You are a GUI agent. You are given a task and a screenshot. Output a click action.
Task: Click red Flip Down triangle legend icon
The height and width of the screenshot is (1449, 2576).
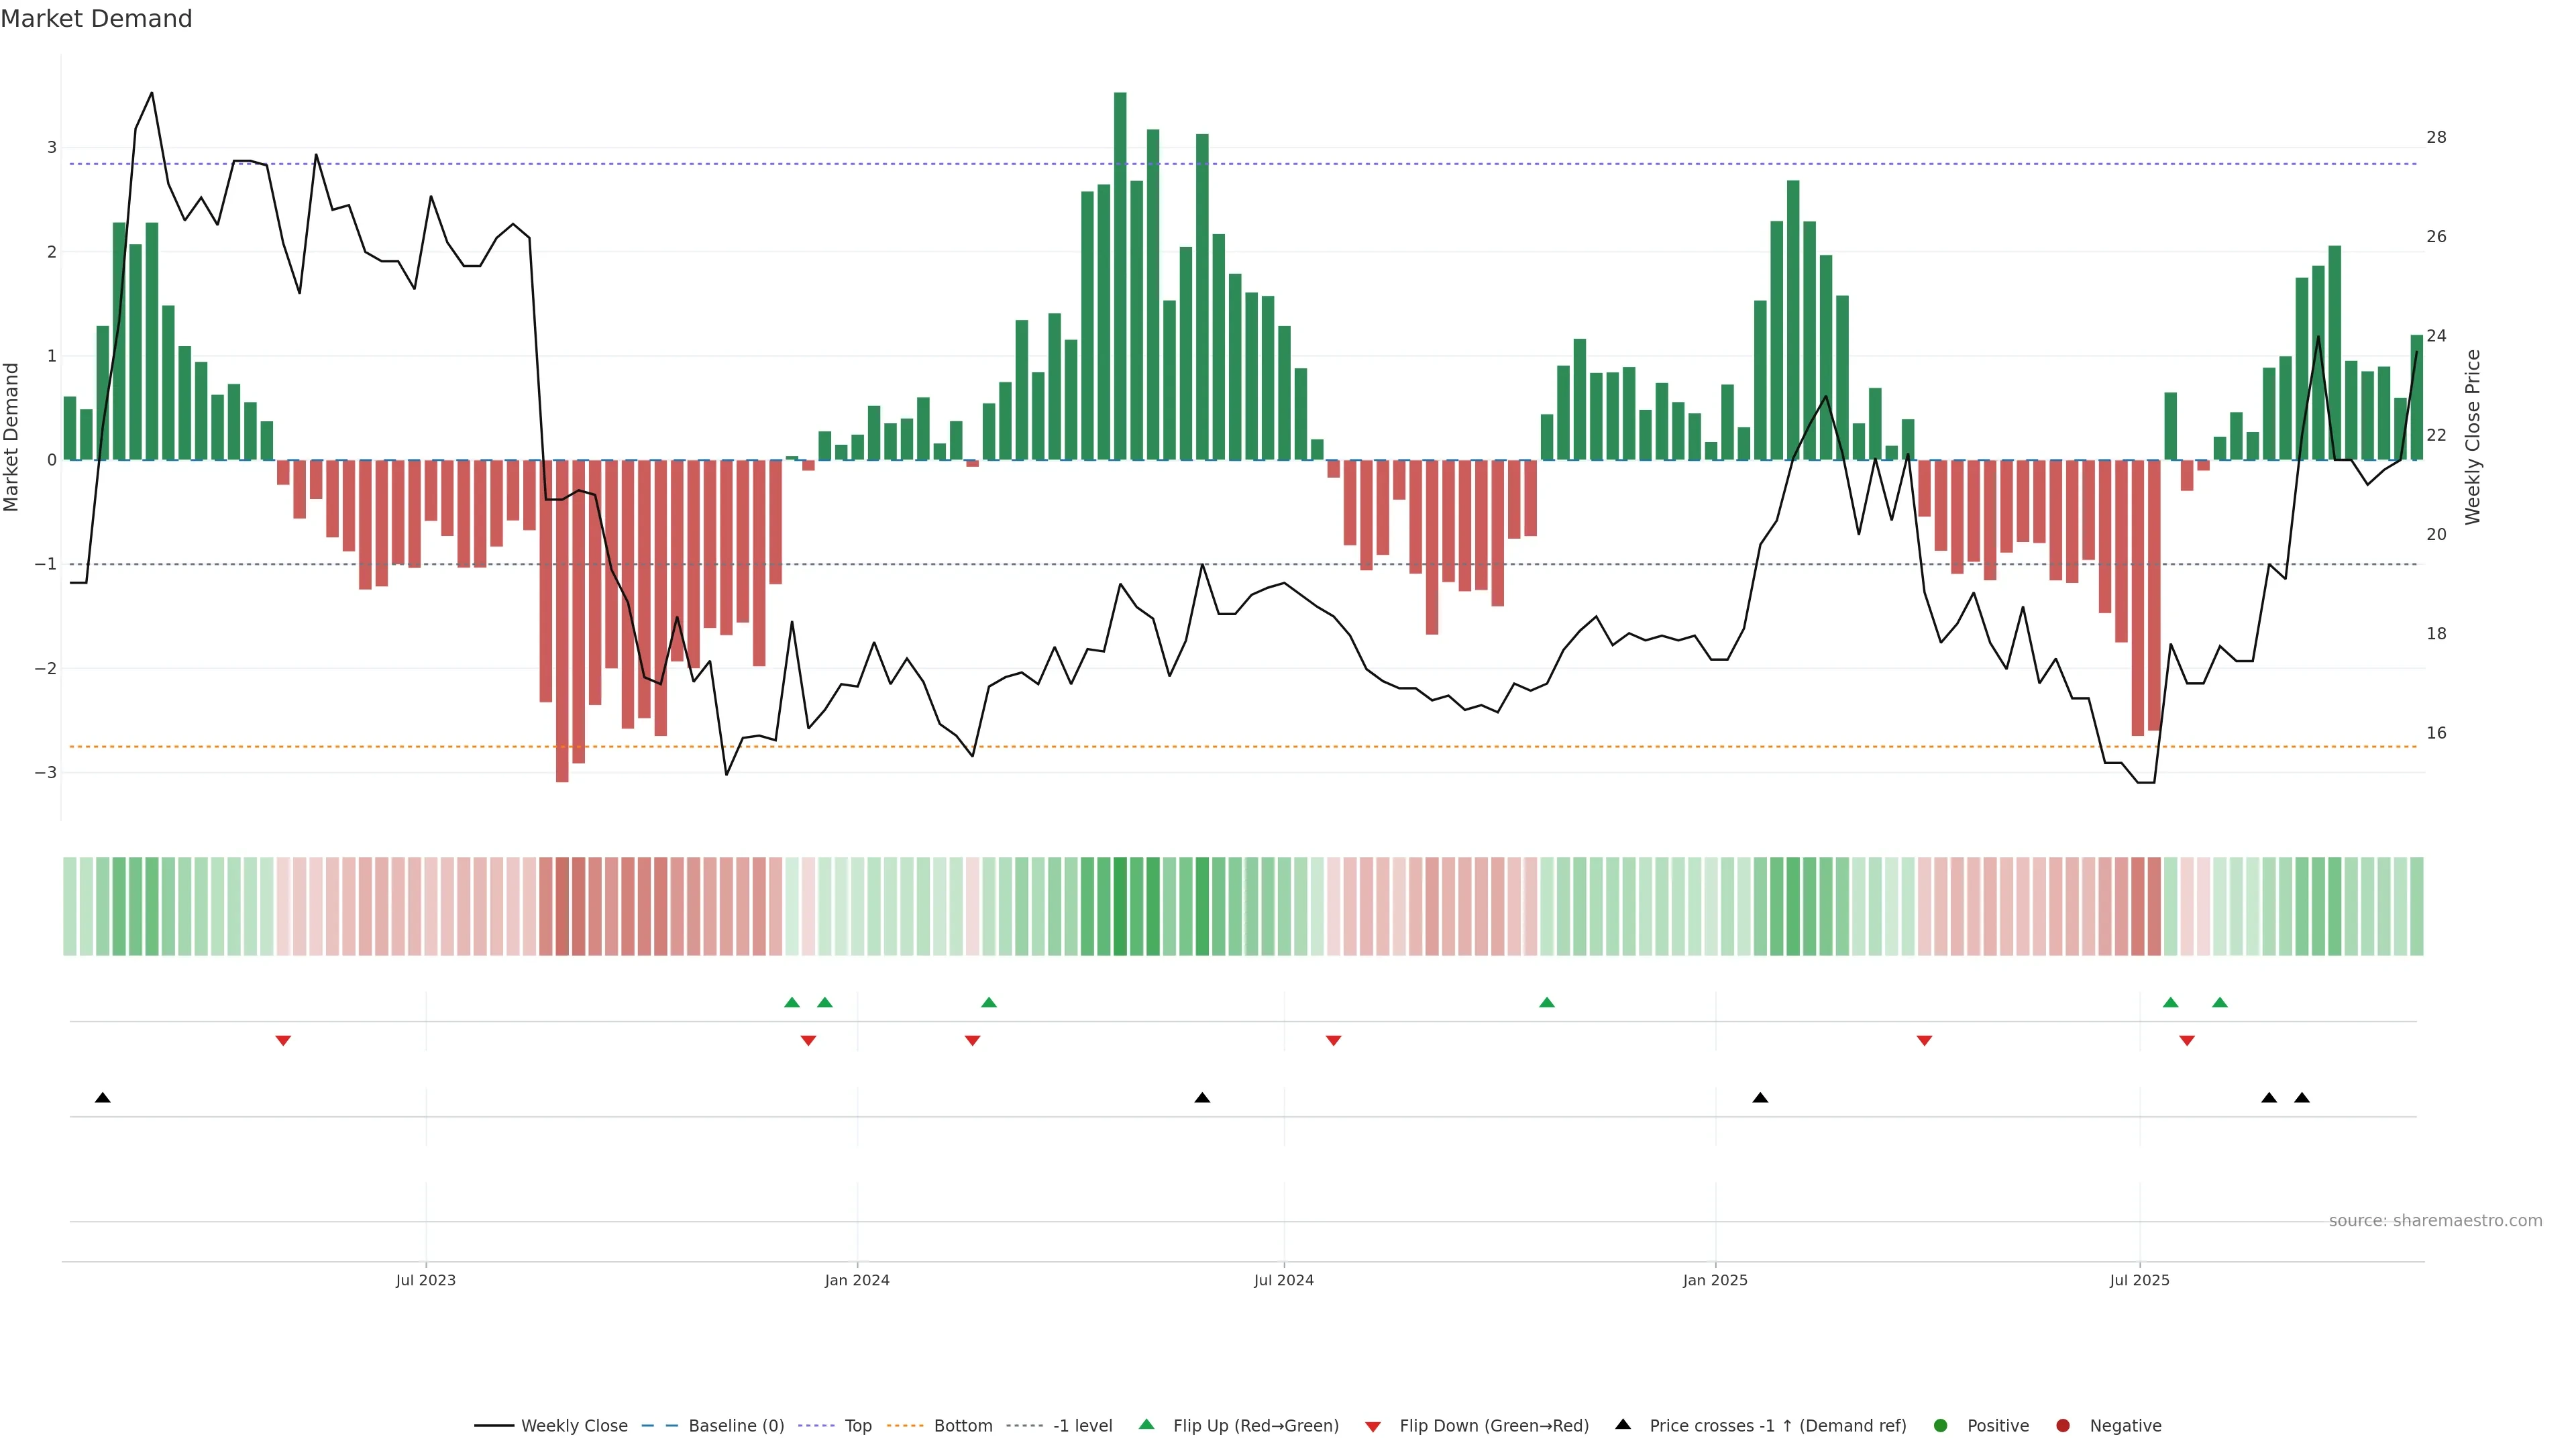(1373, 1427)
